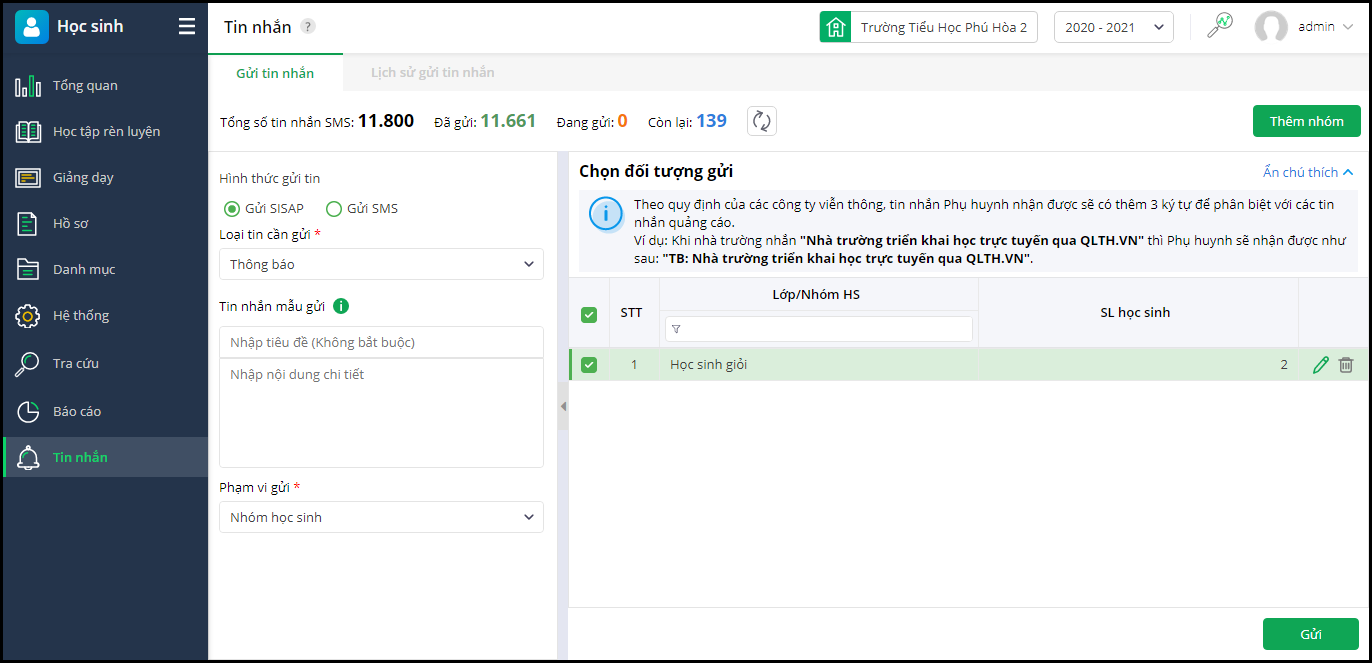This screenshot has height=663, width=1372.
Task: Click the Gửi send button
Action: point(1310,634)
